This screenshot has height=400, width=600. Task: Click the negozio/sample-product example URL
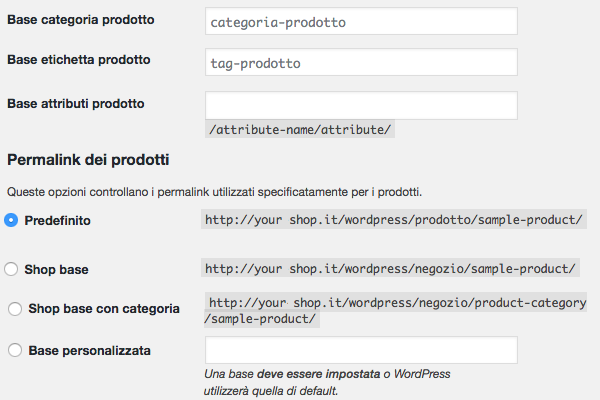tap(390, 268)
